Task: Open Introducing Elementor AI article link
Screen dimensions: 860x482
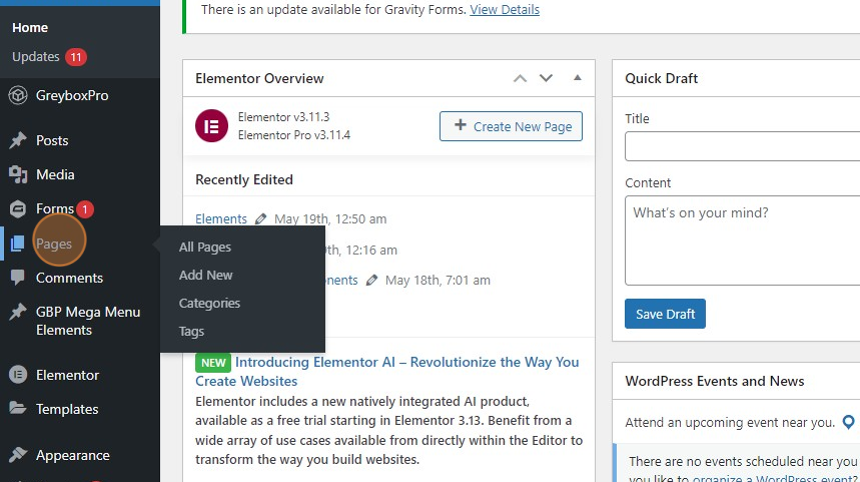Action: click(x=387, y=371)
